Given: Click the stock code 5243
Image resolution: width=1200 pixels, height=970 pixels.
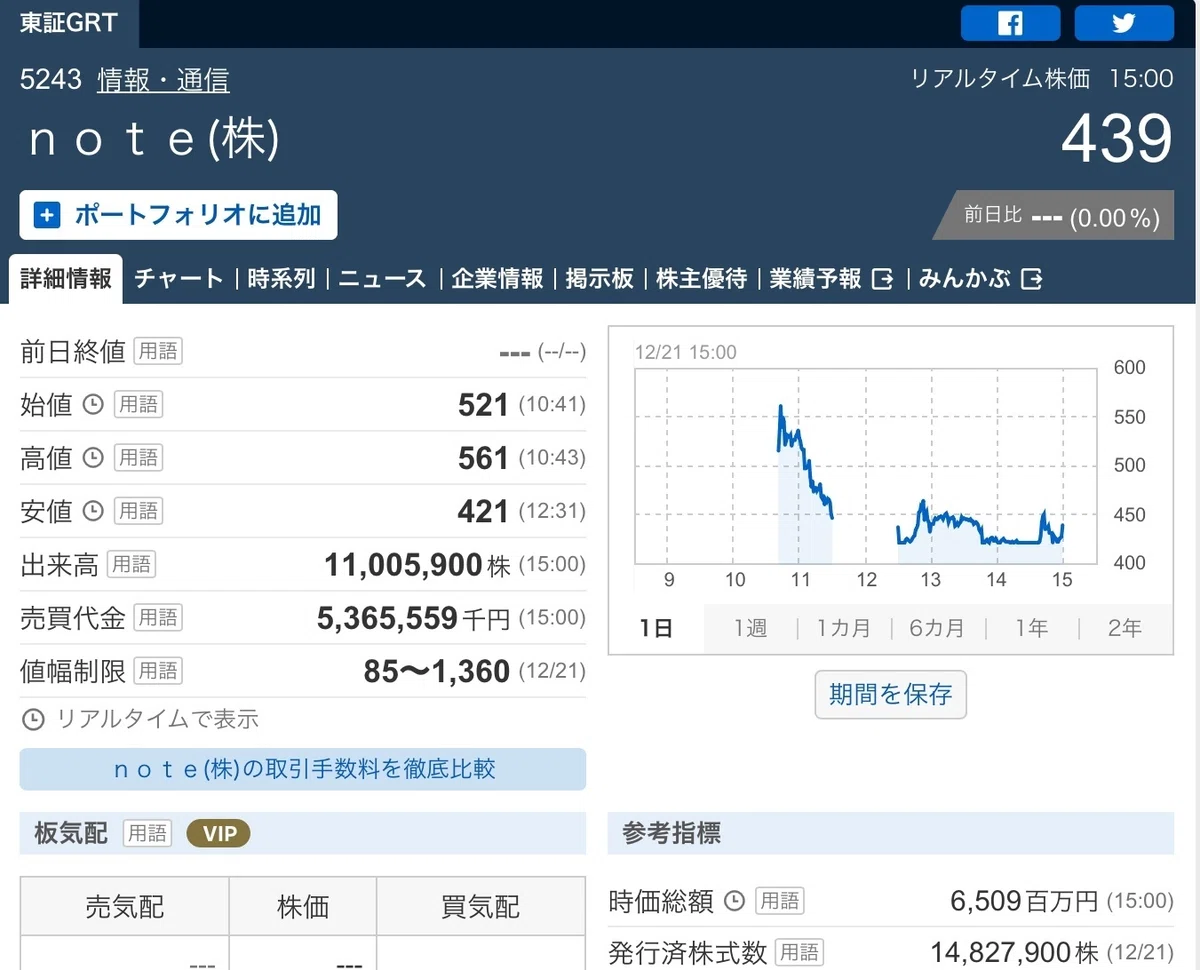Looking at the screenshot, I should pyautogui.click(x=51, y=80).
